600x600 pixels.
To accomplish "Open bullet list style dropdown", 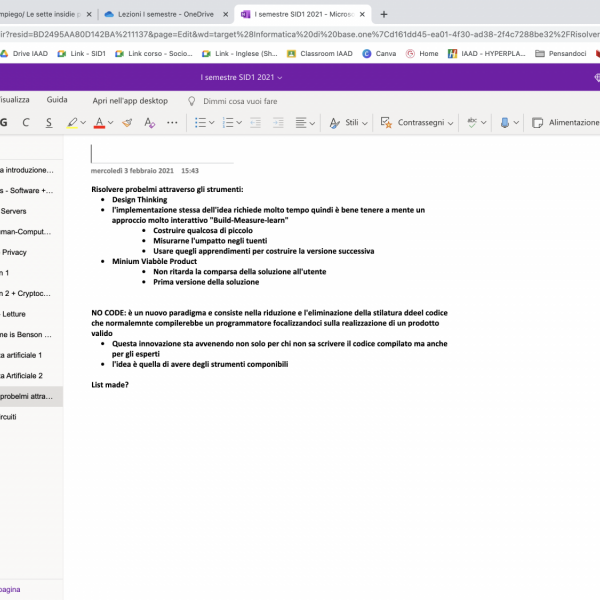I will 212,122.
